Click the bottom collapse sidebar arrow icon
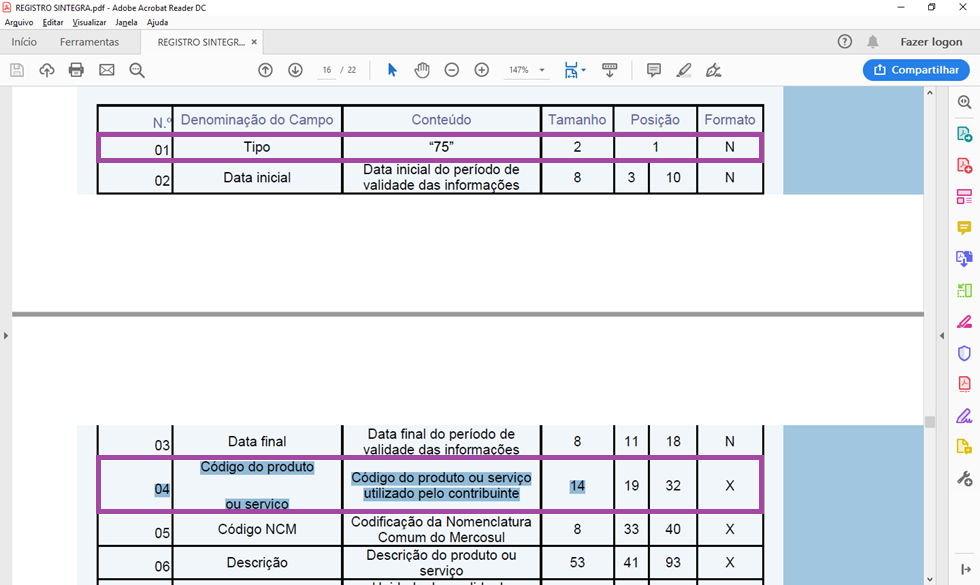Image resolution: width=980 pixels, height=585 pixels. tap(965, 569)
